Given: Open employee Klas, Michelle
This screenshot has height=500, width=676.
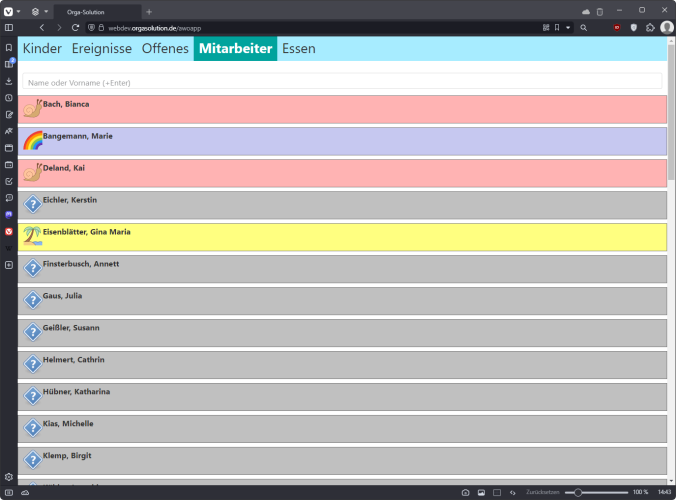Looking at the screenshot, I should (x=342, y=428).
